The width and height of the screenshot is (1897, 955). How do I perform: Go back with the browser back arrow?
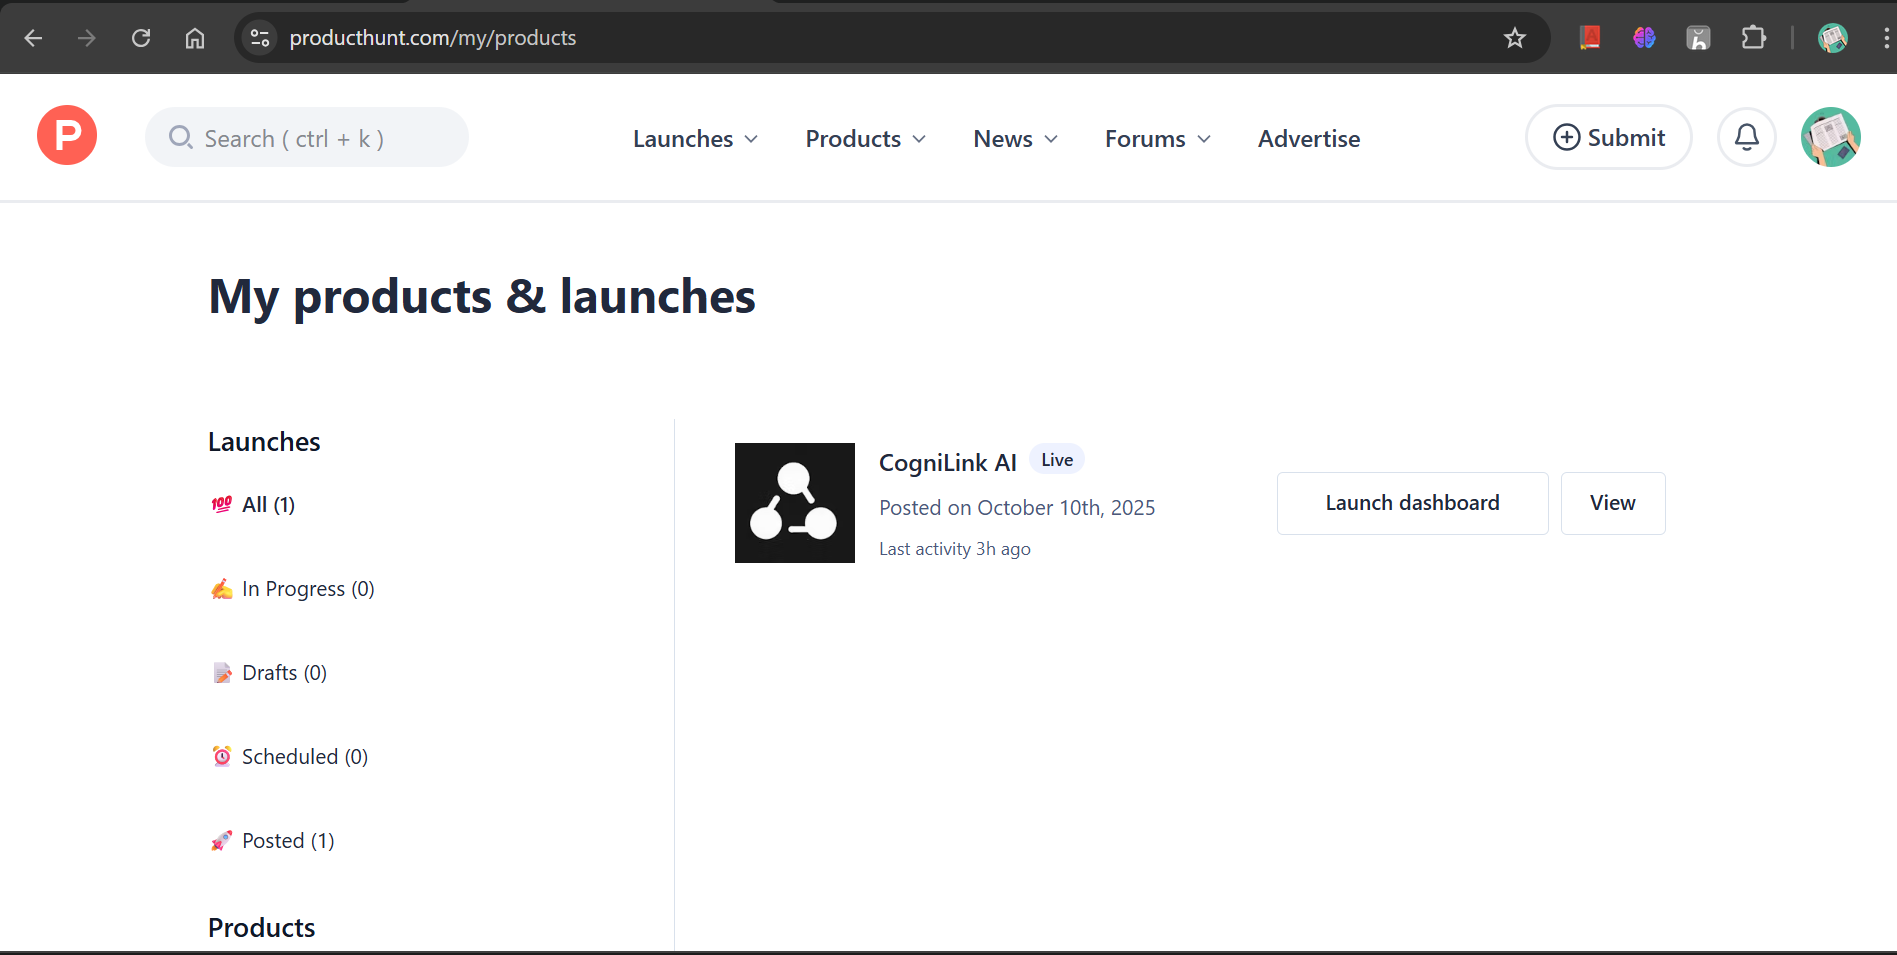coord(33,38)
